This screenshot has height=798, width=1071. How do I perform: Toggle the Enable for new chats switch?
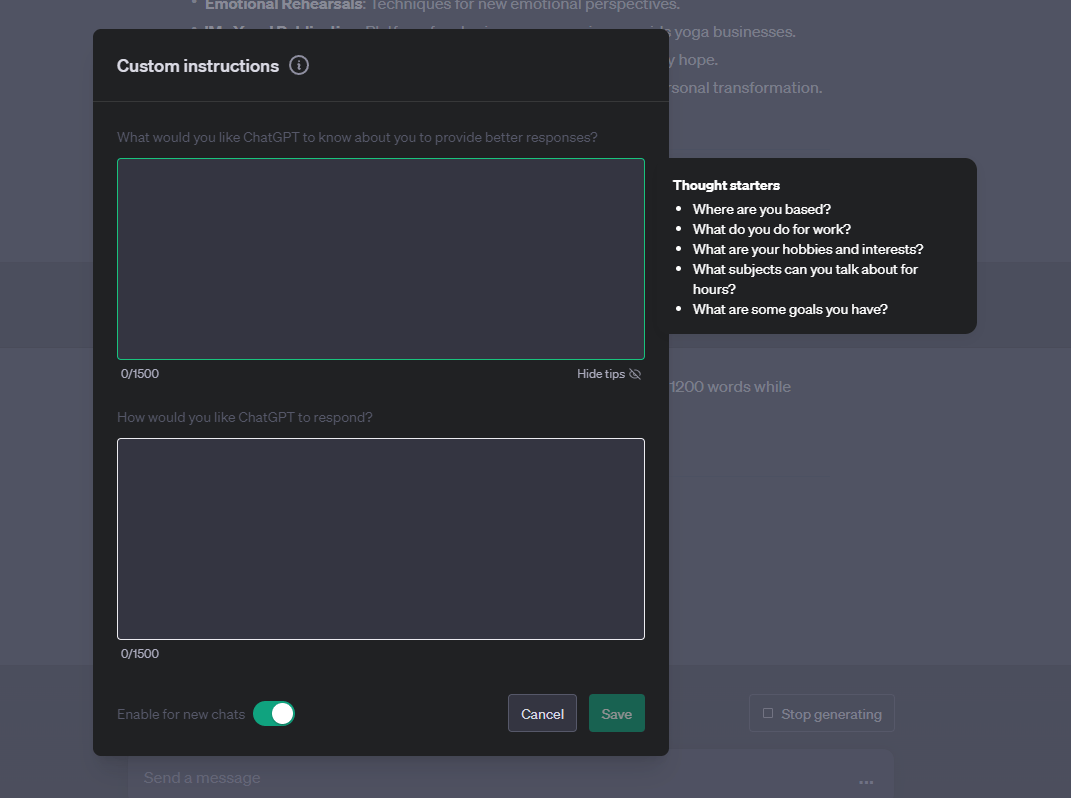[x=274, y=713]
